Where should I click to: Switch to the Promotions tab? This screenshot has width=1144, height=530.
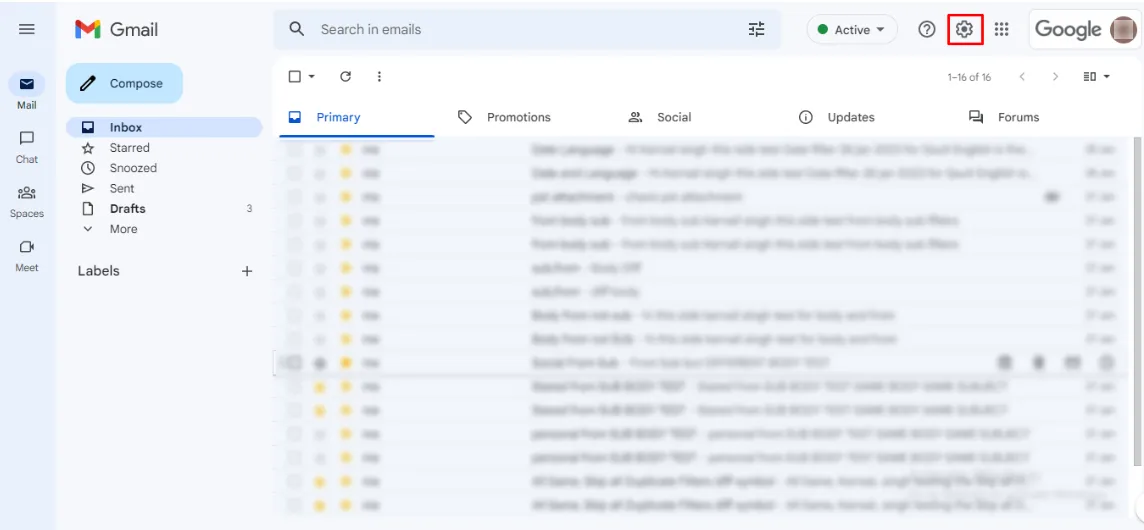pyautogui.click(x=518, y=117)
